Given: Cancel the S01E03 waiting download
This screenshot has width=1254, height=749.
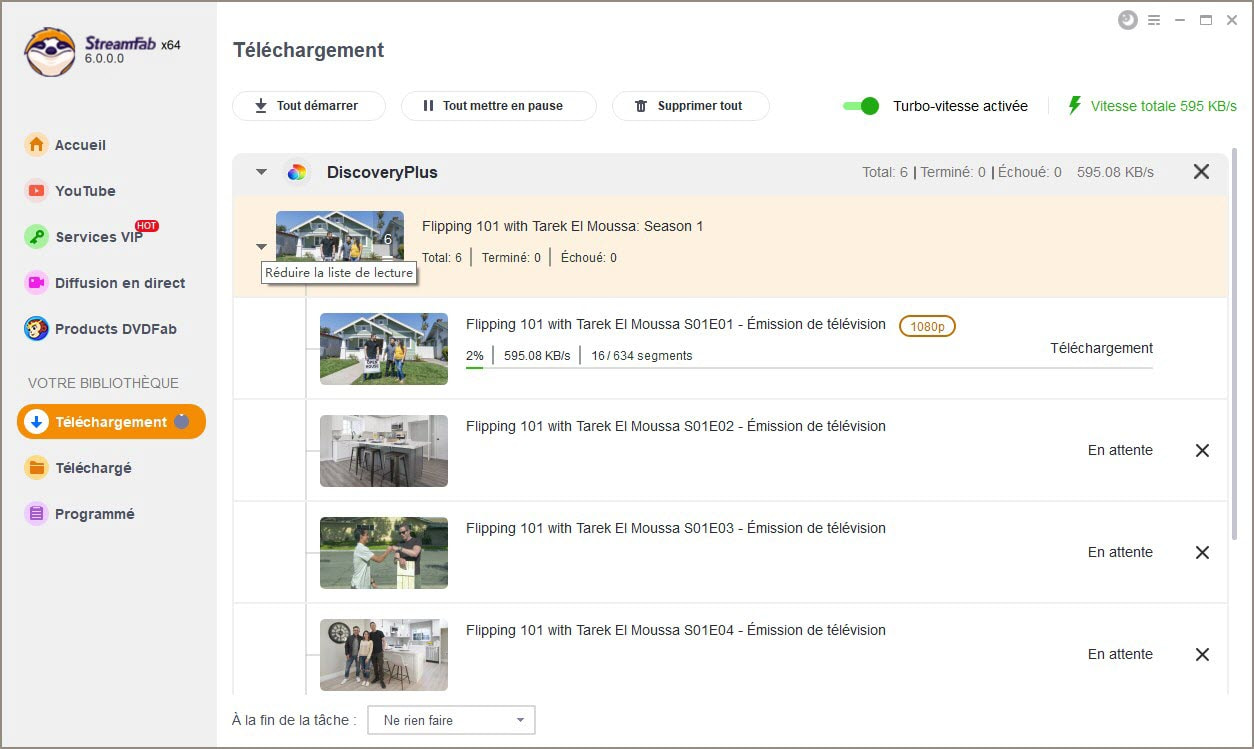Looking at the screenshot, I should coord(1203,553).
